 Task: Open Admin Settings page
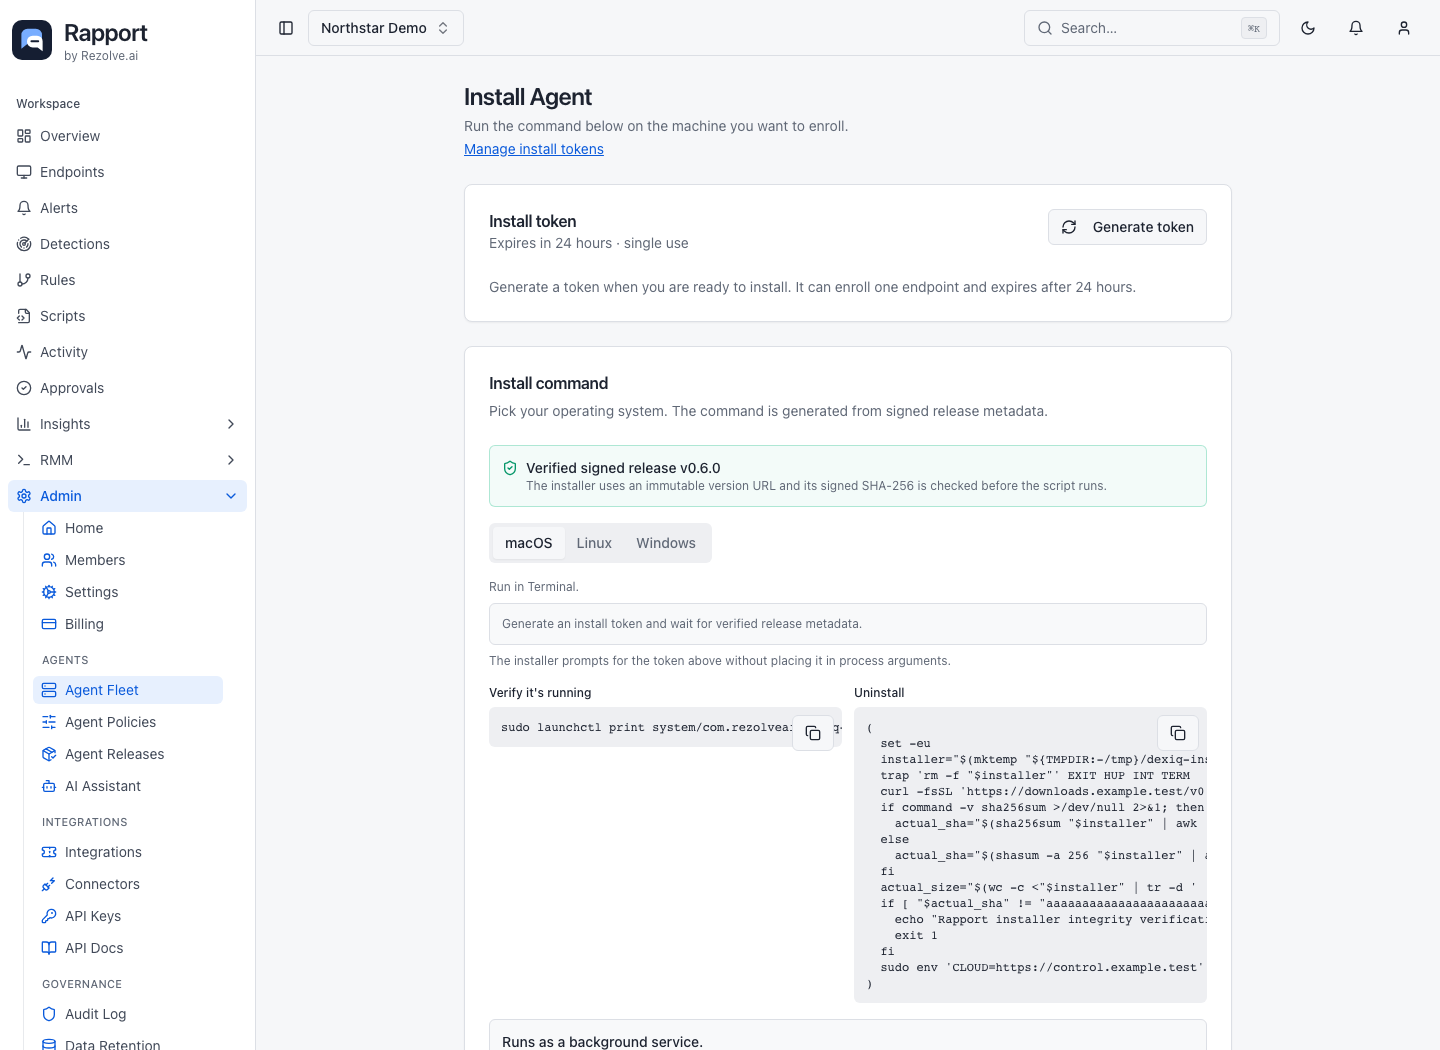tap(128, 592)
